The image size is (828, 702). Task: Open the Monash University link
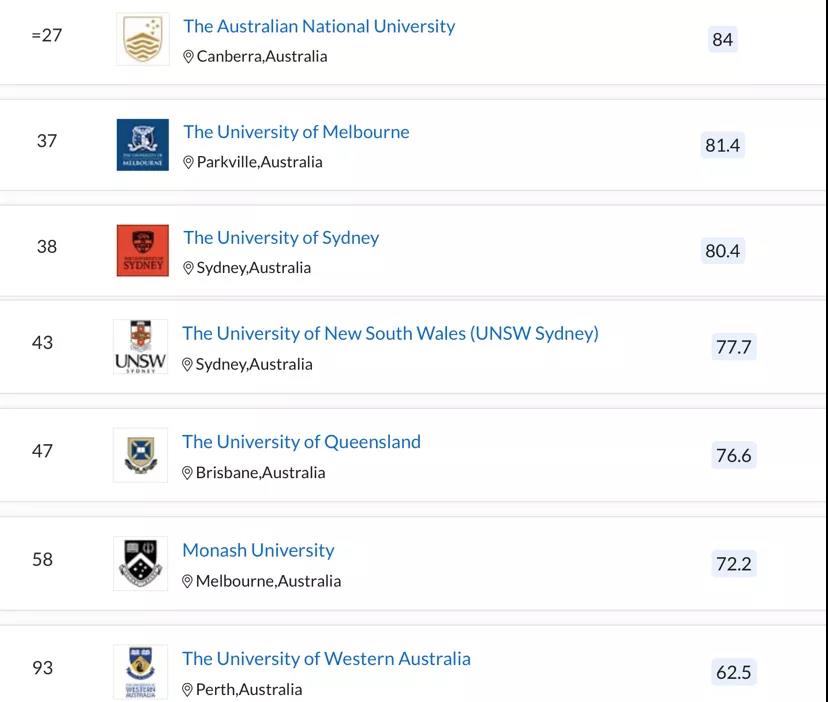pyautogui.click(x=258, y=550)
